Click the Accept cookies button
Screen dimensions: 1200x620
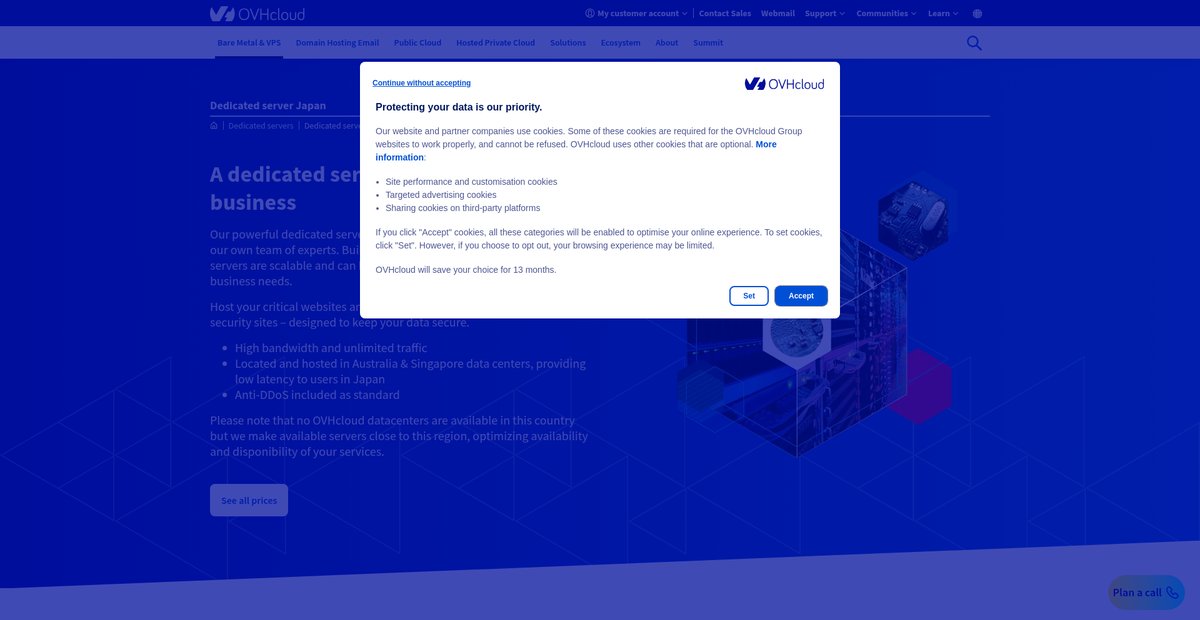click(801, 296)
